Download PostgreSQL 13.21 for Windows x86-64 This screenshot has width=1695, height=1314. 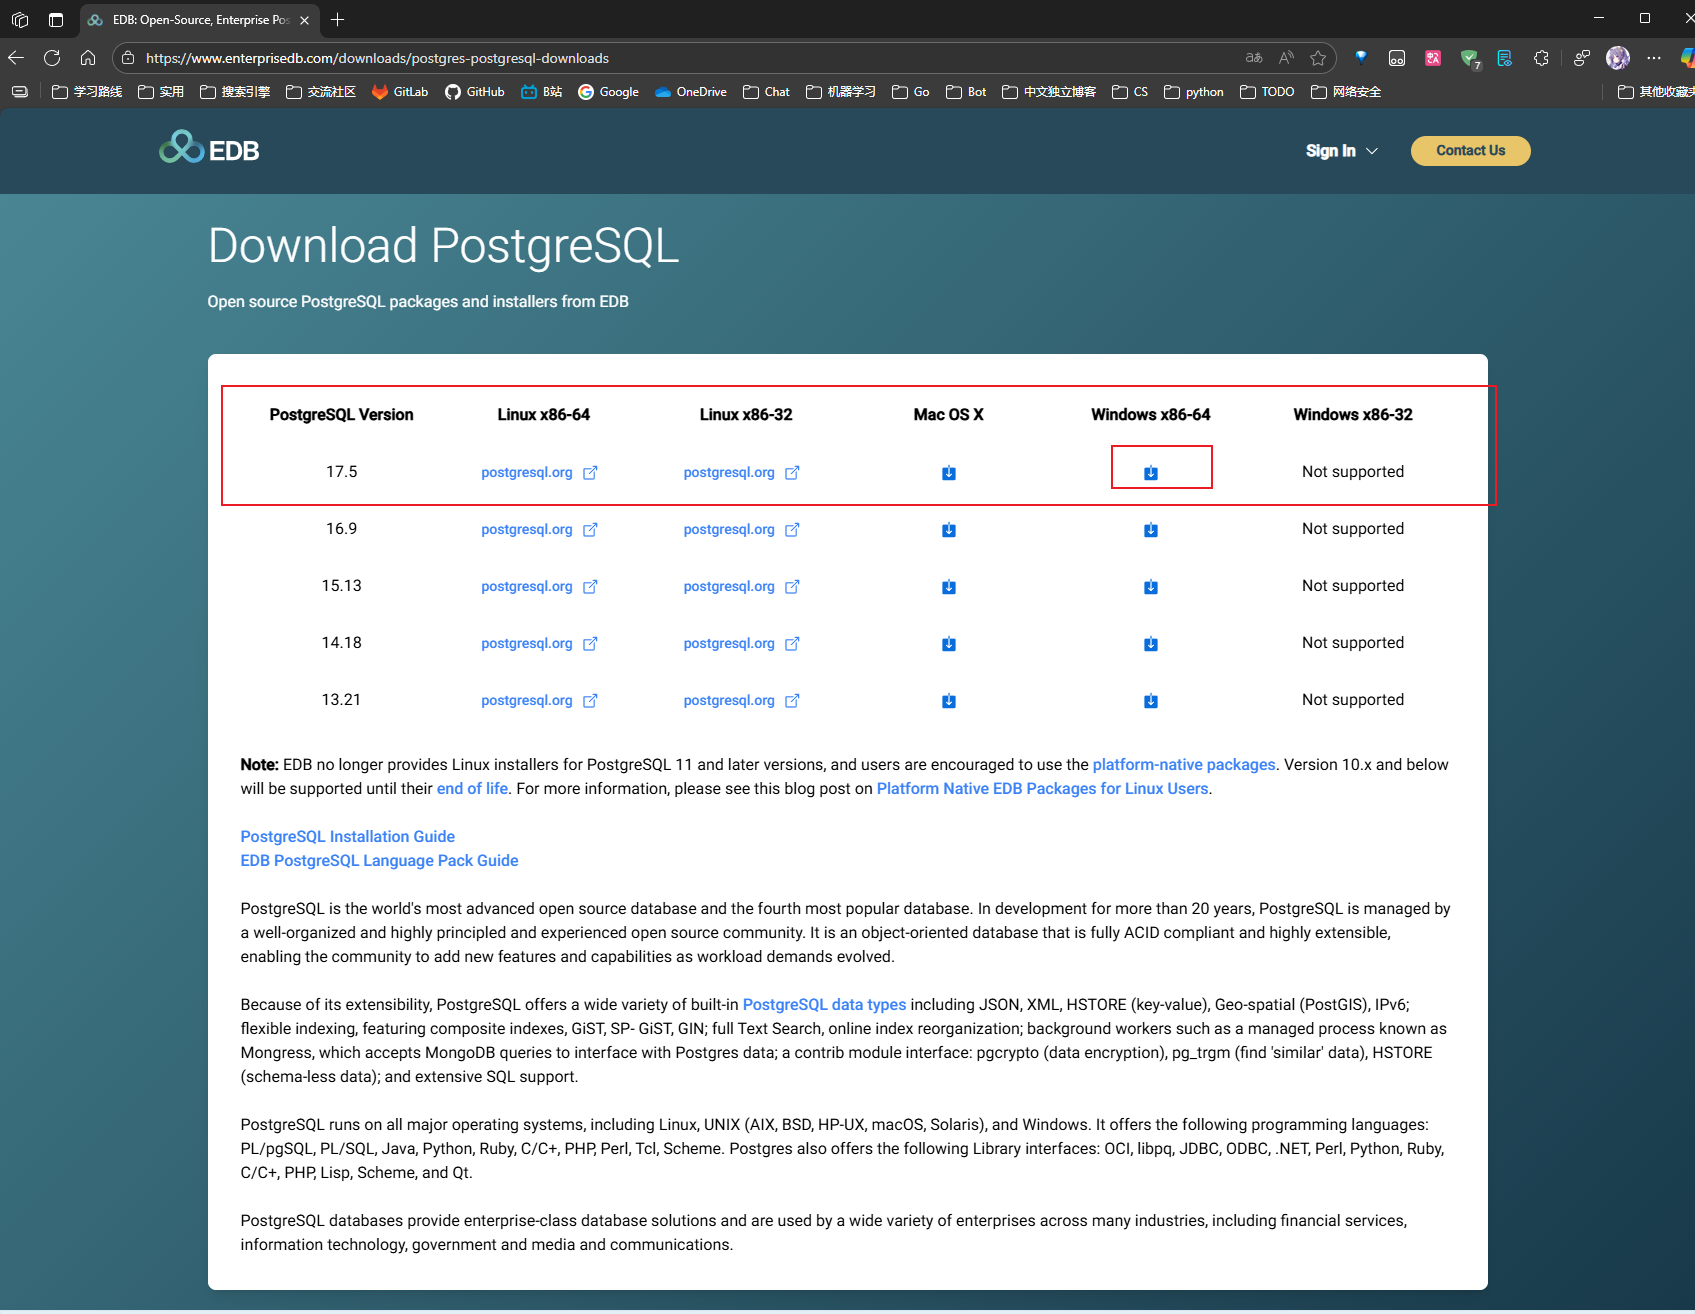coord(1151,701)
